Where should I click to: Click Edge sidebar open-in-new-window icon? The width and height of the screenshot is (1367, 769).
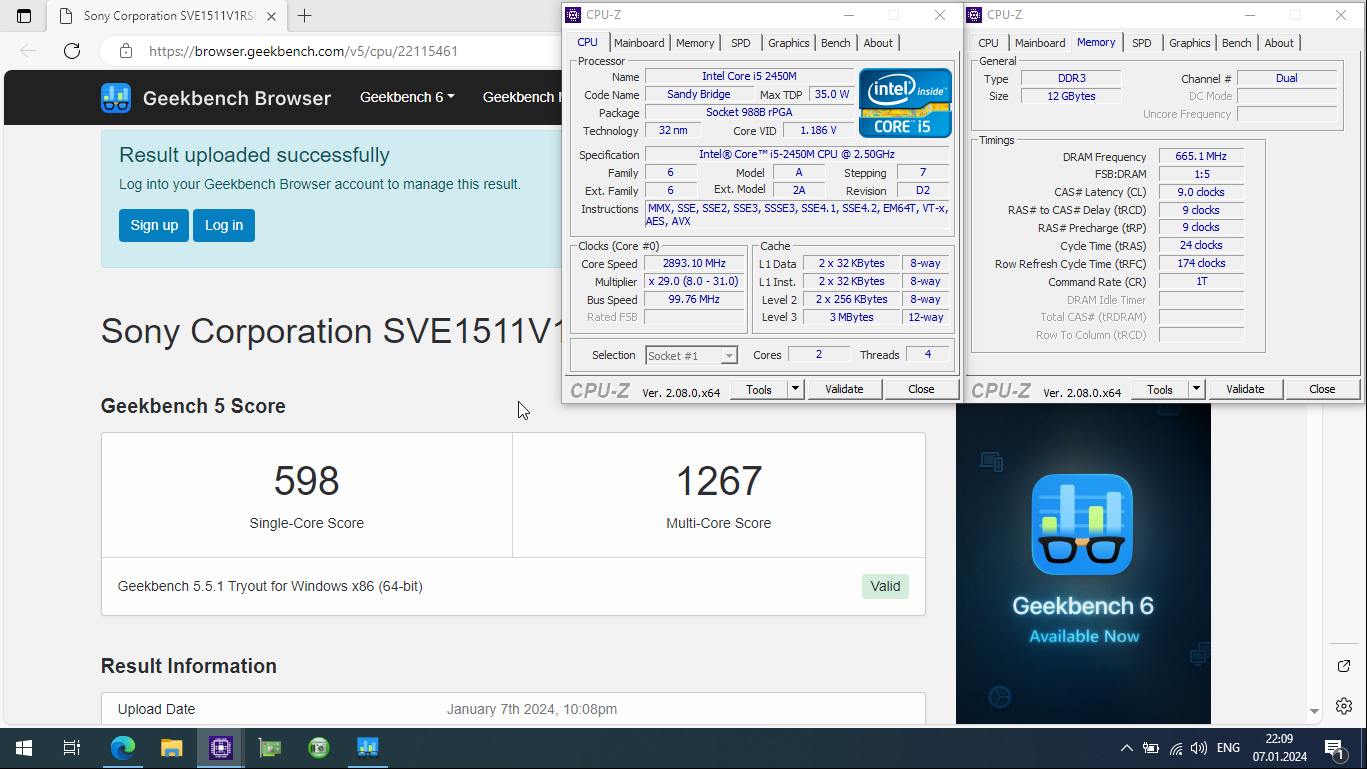(x=1344, y=666)
